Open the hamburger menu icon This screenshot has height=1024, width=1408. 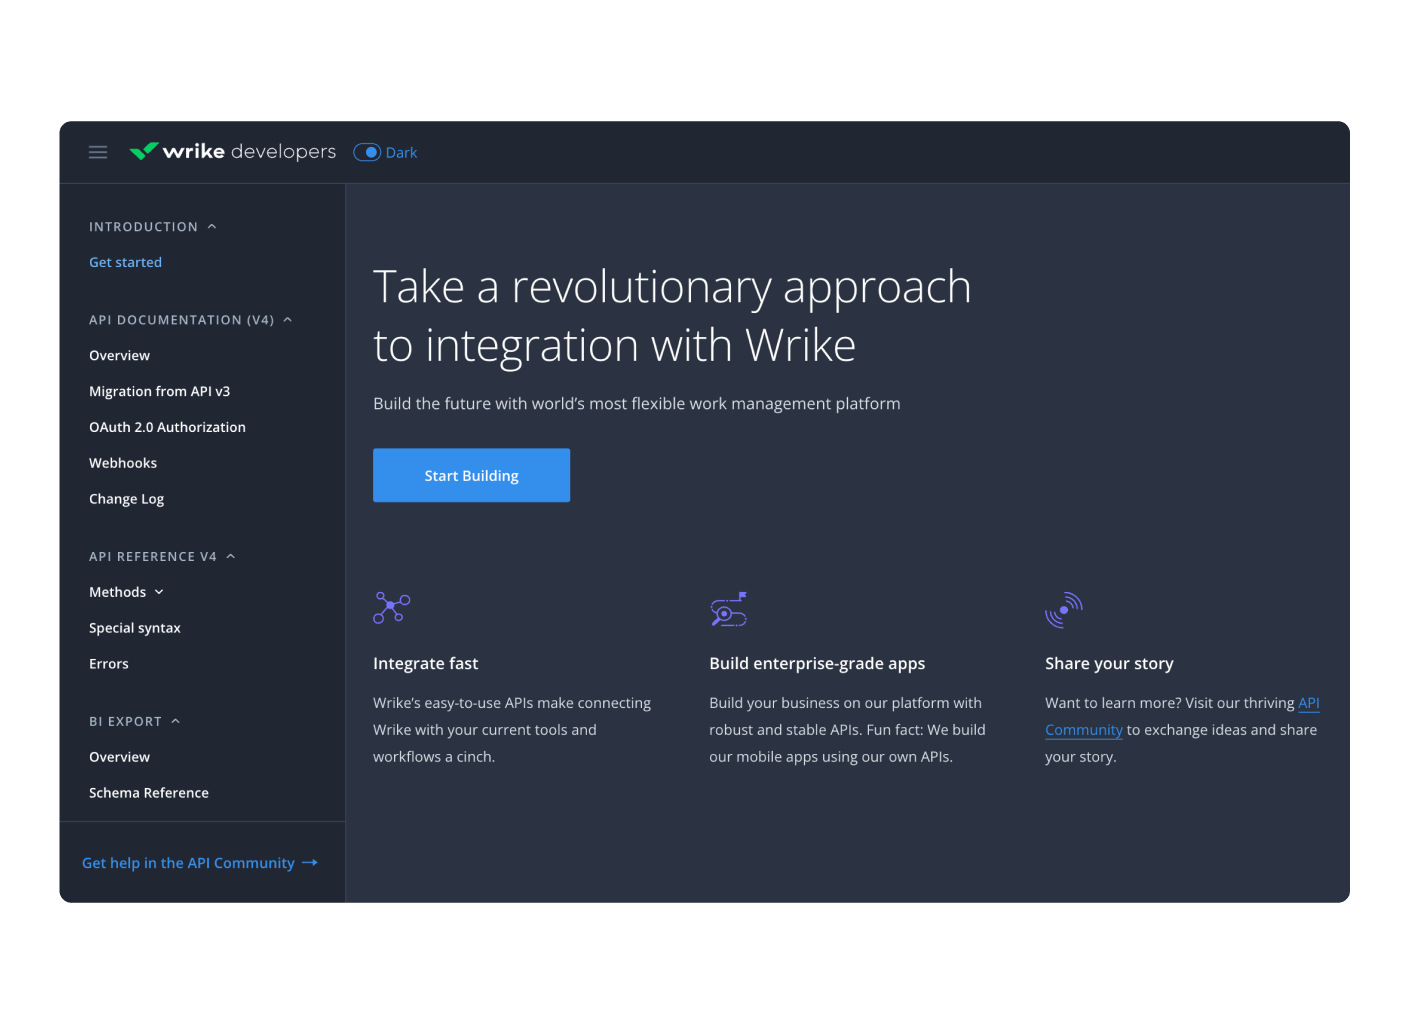pos(98,152)
